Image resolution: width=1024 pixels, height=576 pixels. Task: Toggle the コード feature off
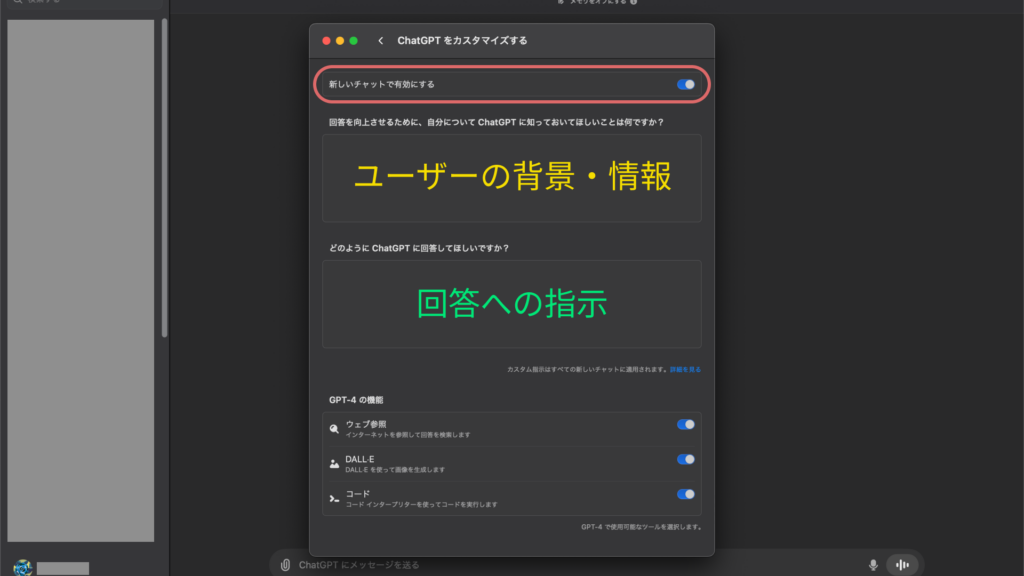coord(686,493)
